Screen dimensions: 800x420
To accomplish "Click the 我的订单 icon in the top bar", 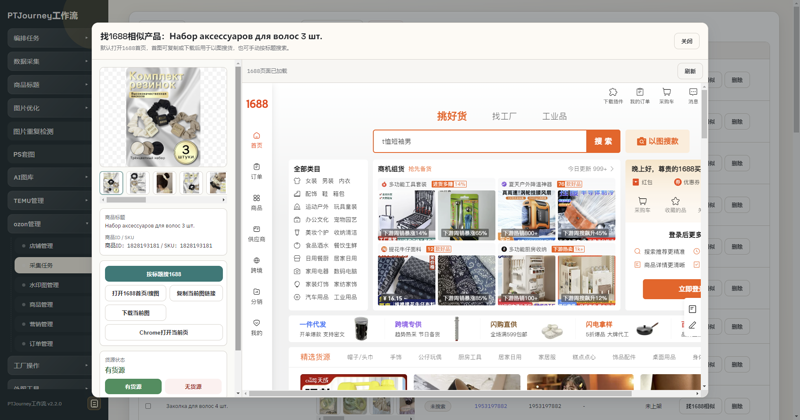I will tap(639, 92).
